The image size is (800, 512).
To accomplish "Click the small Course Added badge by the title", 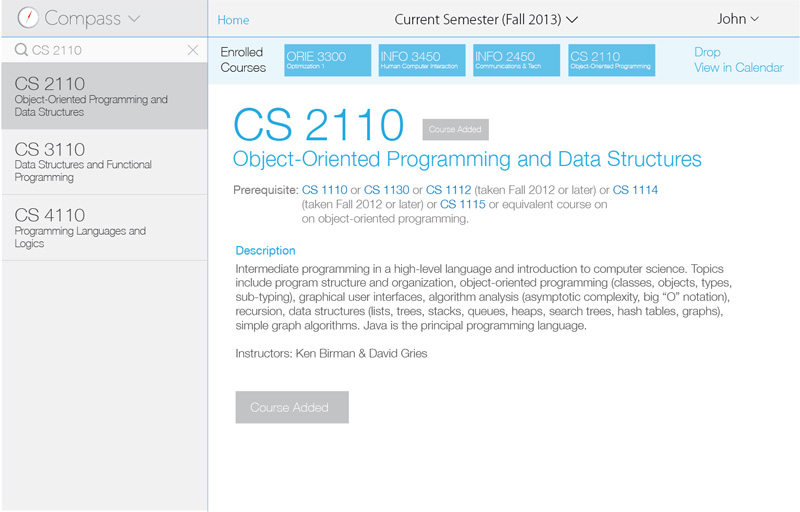I will [x=455, y=130].
